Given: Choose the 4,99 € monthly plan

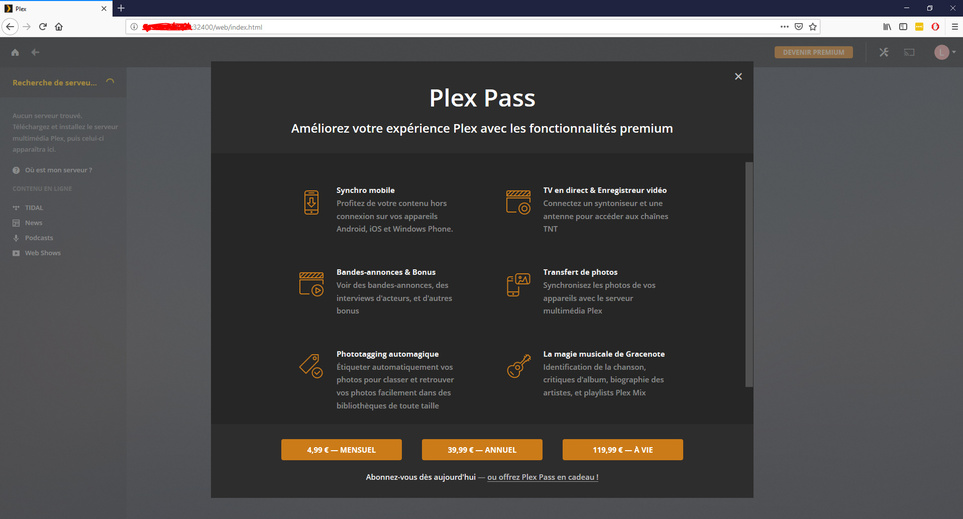Looking at the screenshot, I should (341, 450).
